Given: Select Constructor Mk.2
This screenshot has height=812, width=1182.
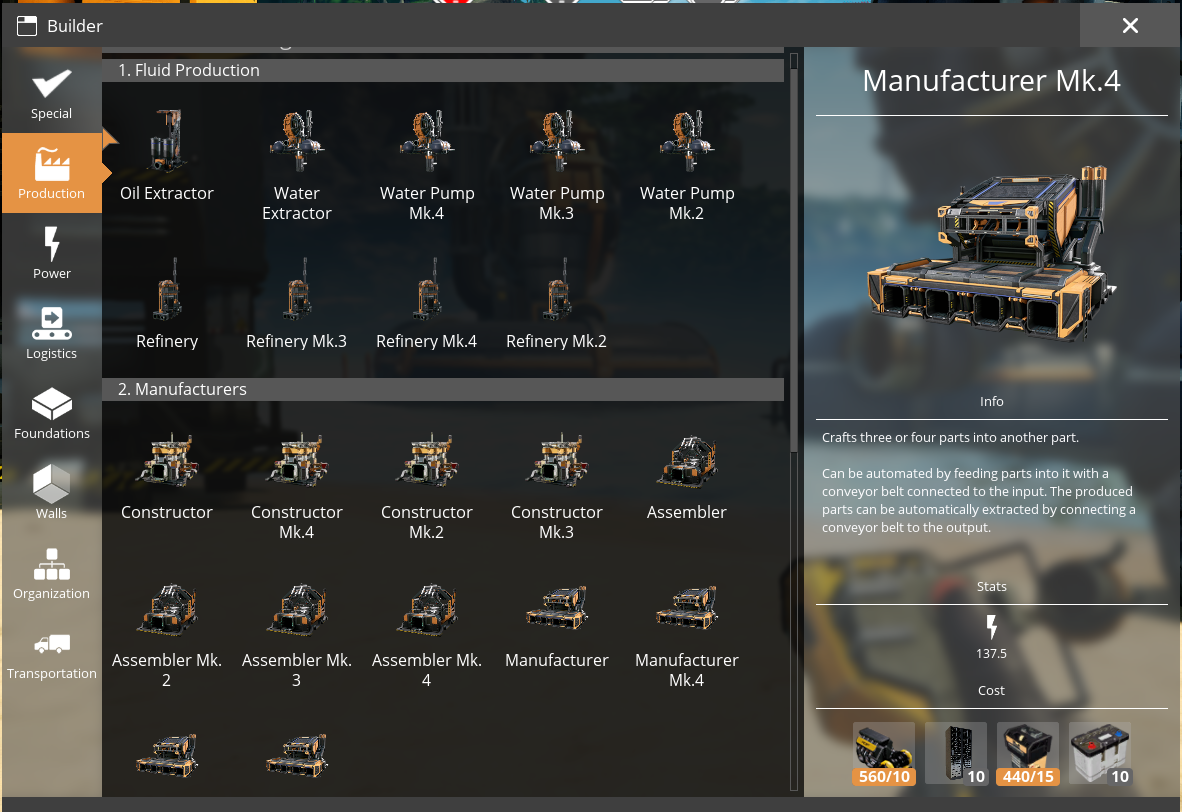Looking at the screenshot, I should coord(427,484).
